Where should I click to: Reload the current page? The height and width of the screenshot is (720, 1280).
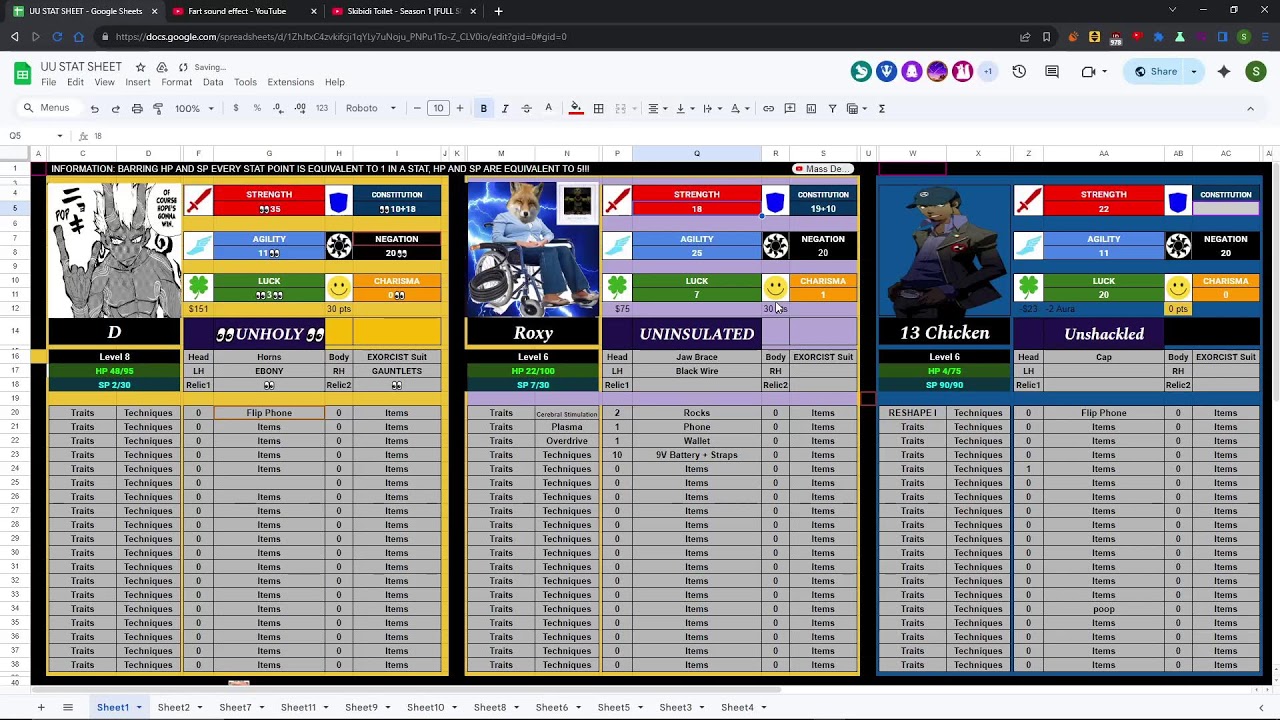coord(57,37)
